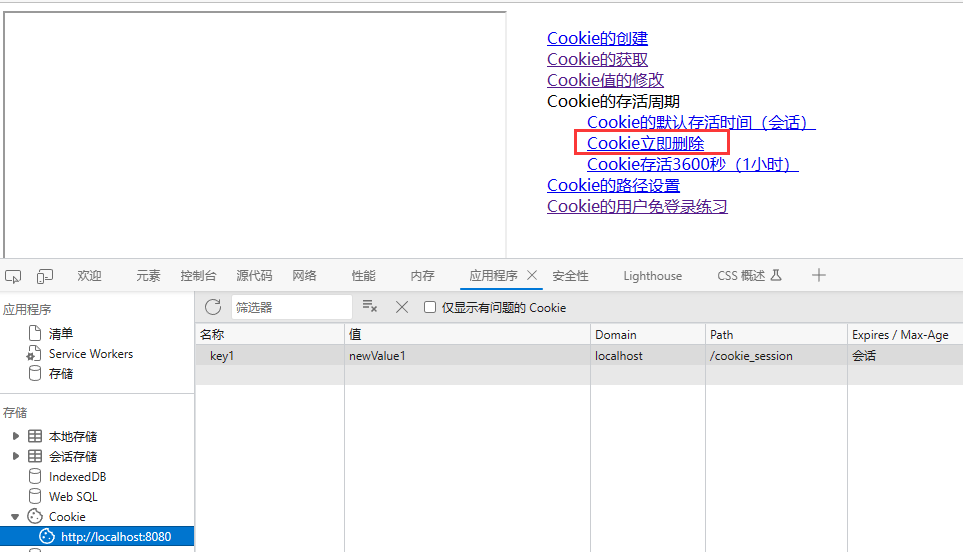
Task: Delete selected cookie with X icon
Action: (402, 307)
